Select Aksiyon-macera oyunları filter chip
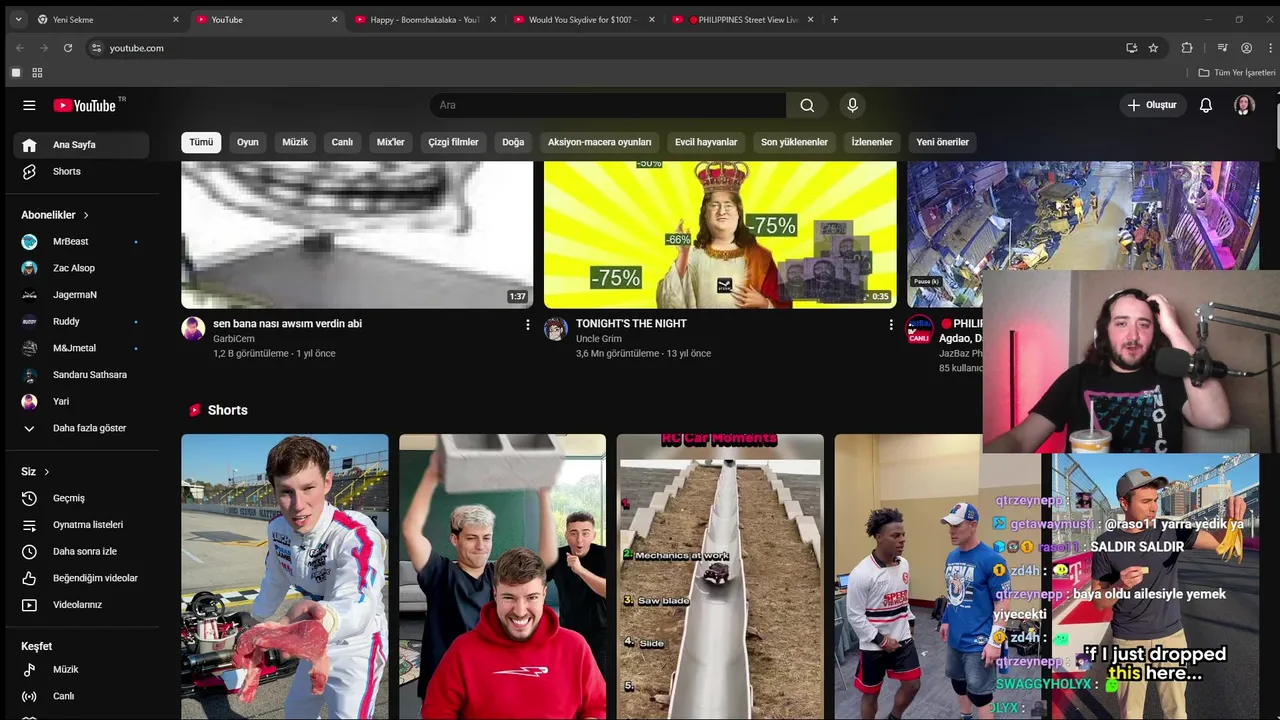This screenshot has height=720, width=1280. tap(599, 142)
